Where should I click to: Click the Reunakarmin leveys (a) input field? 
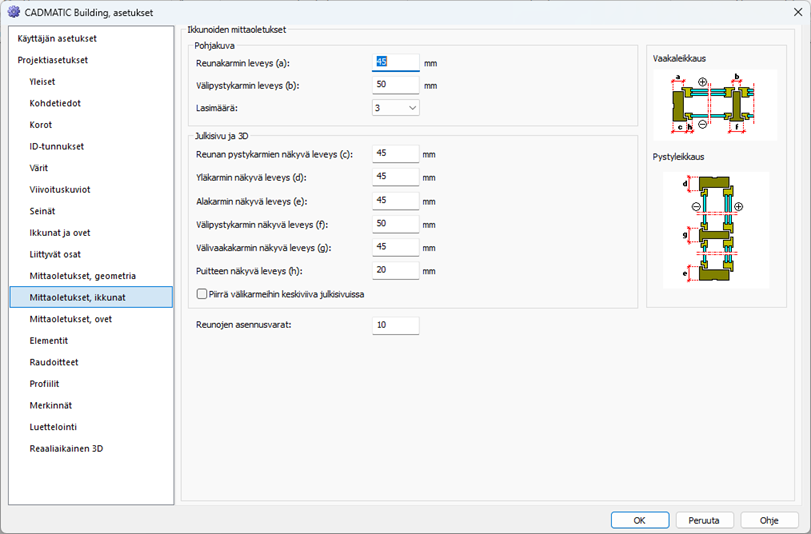395,63
